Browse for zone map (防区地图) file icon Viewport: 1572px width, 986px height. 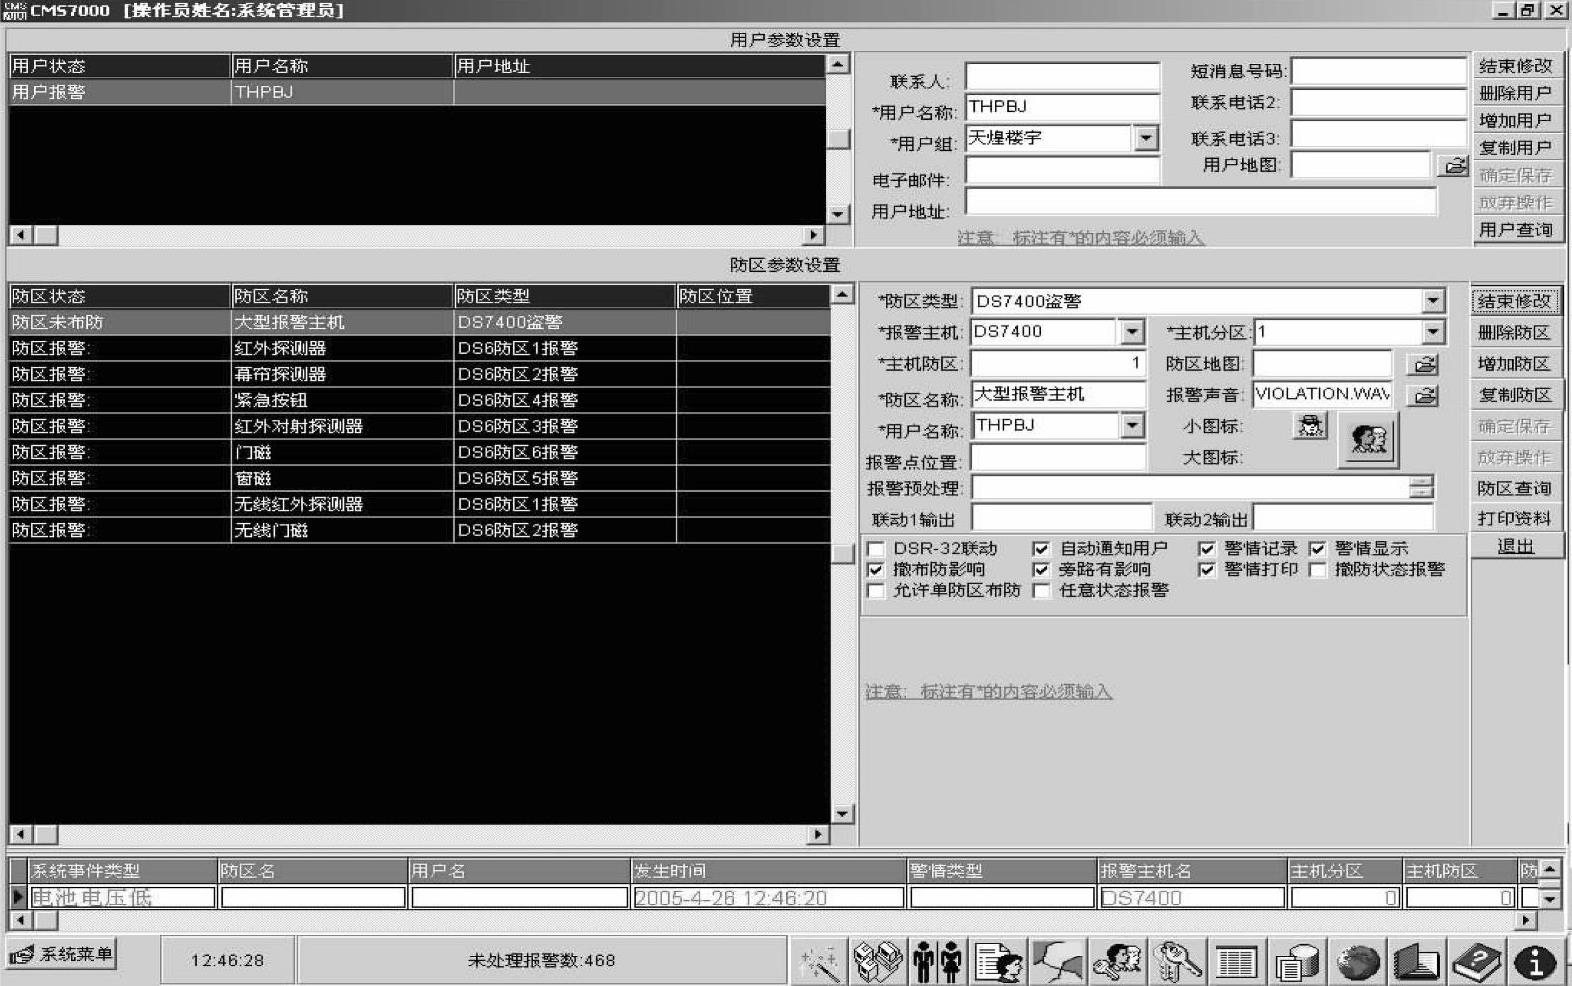click(1424, 364)
